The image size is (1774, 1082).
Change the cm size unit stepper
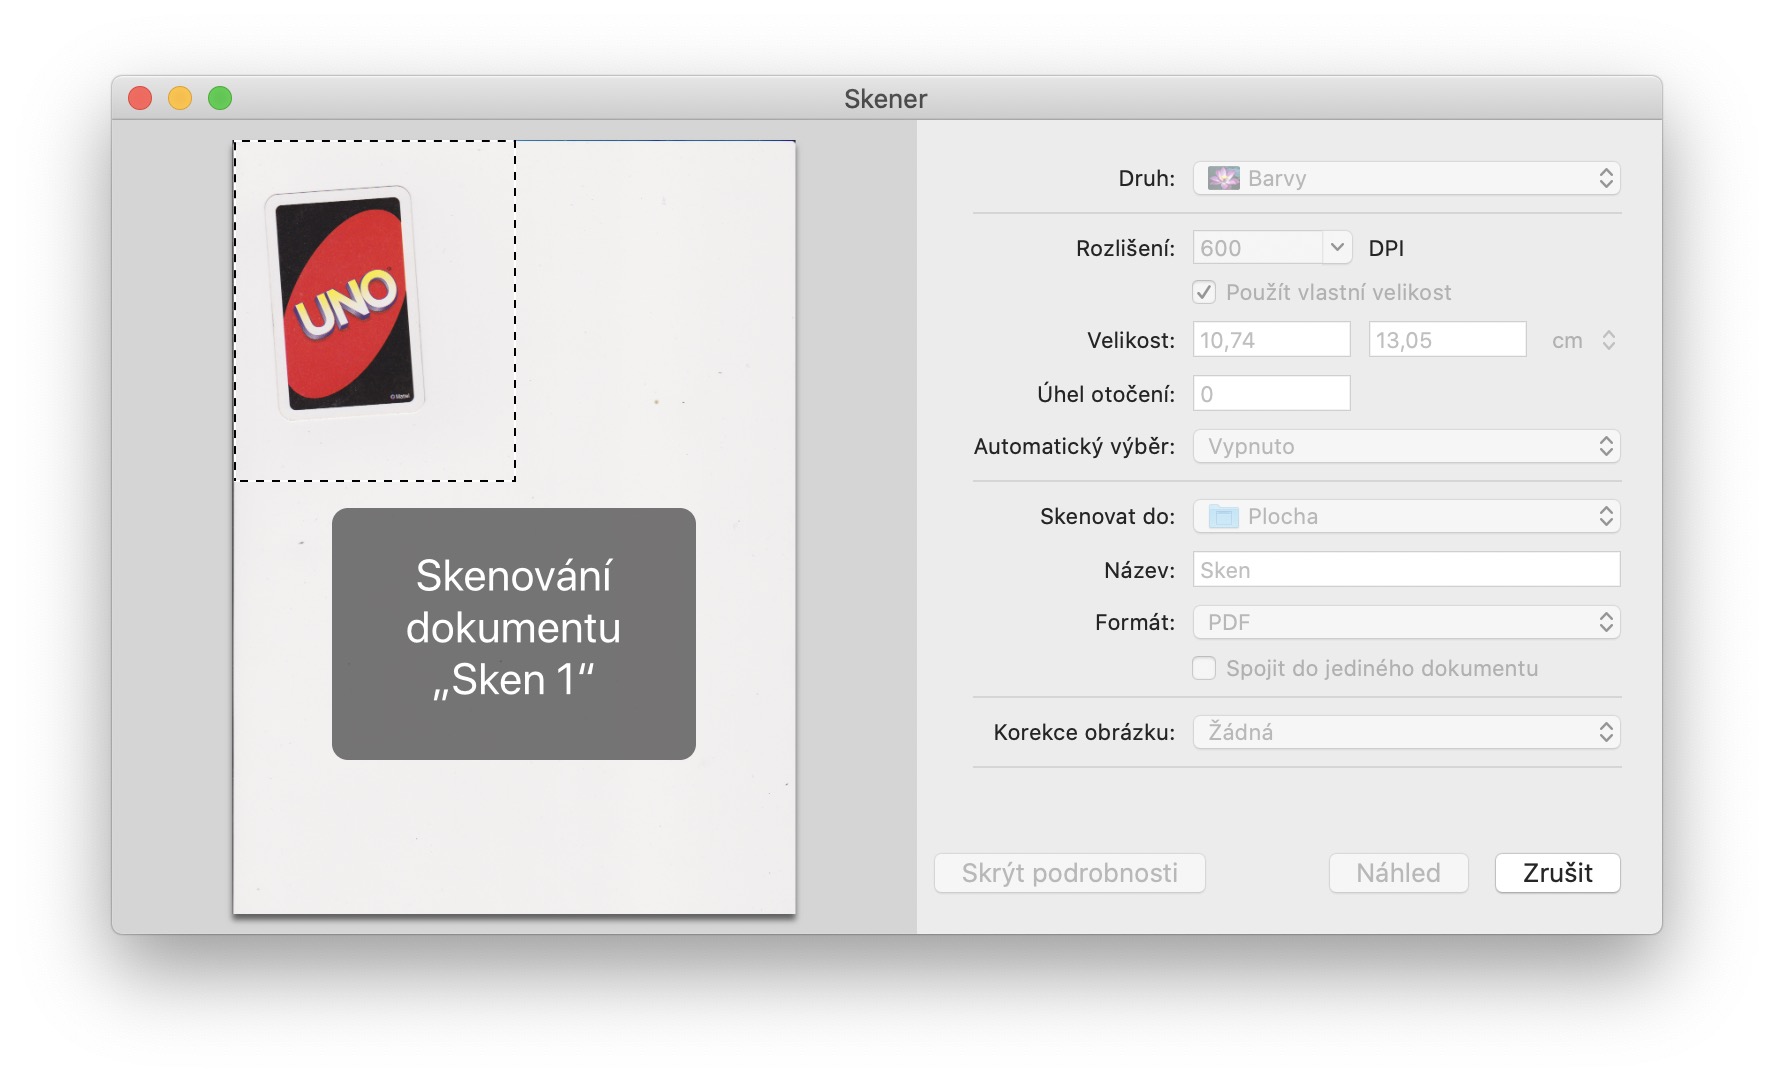[1608, 340]
